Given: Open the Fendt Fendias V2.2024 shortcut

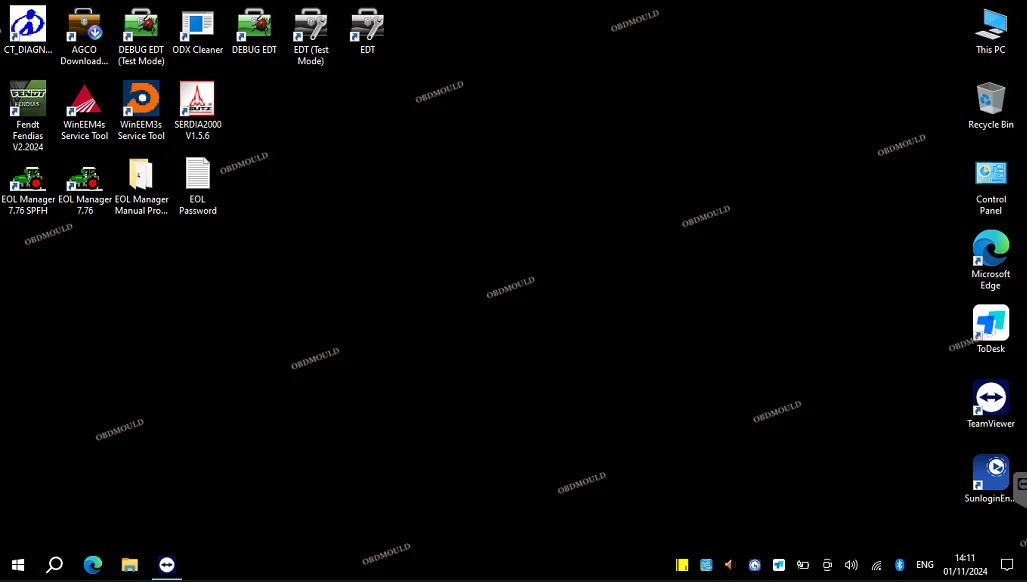Looking at the screenshot, I should (x=28, y=101).
